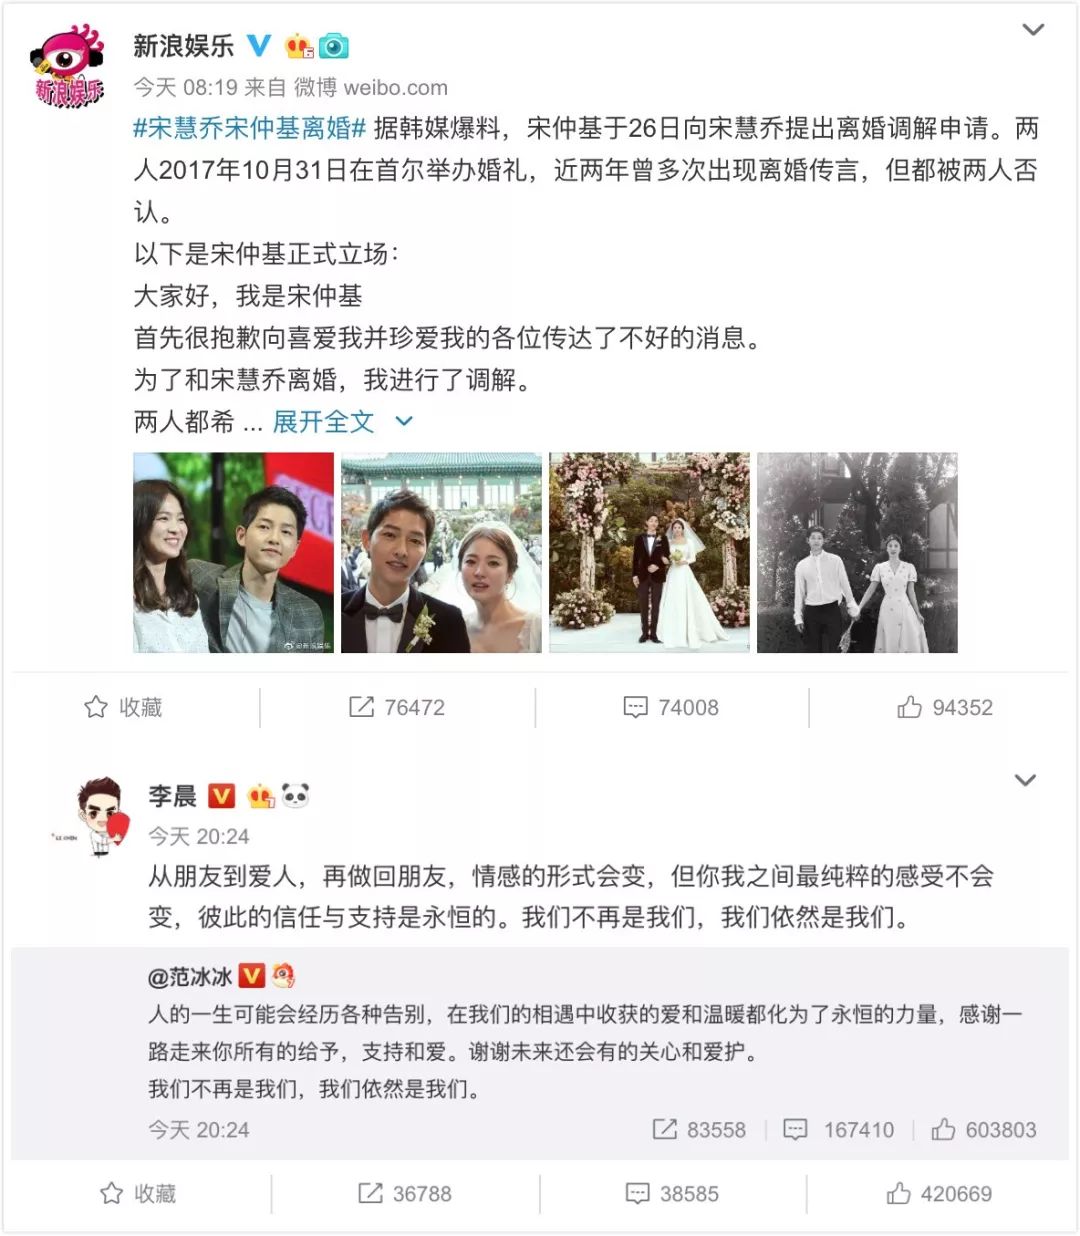Image resolution: width=1080 pixels, height=1236 pixels.
Task: Open the @范冰冰 mention link
Action: 191,976
